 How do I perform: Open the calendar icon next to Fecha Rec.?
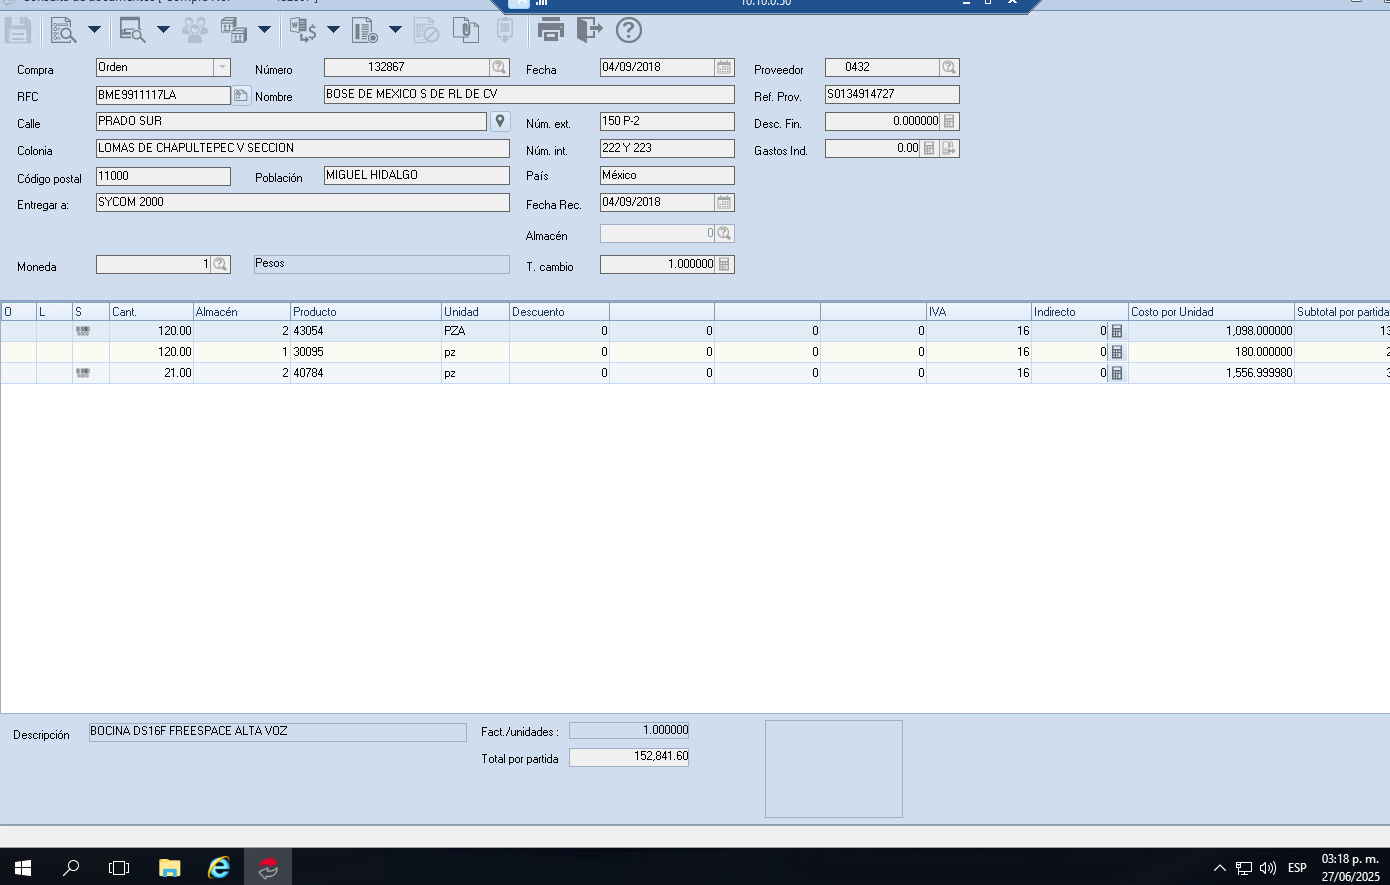tap(724, 202)
